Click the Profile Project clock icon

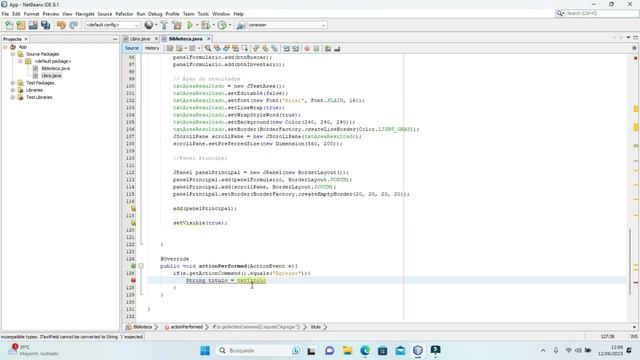pos(222,25)
